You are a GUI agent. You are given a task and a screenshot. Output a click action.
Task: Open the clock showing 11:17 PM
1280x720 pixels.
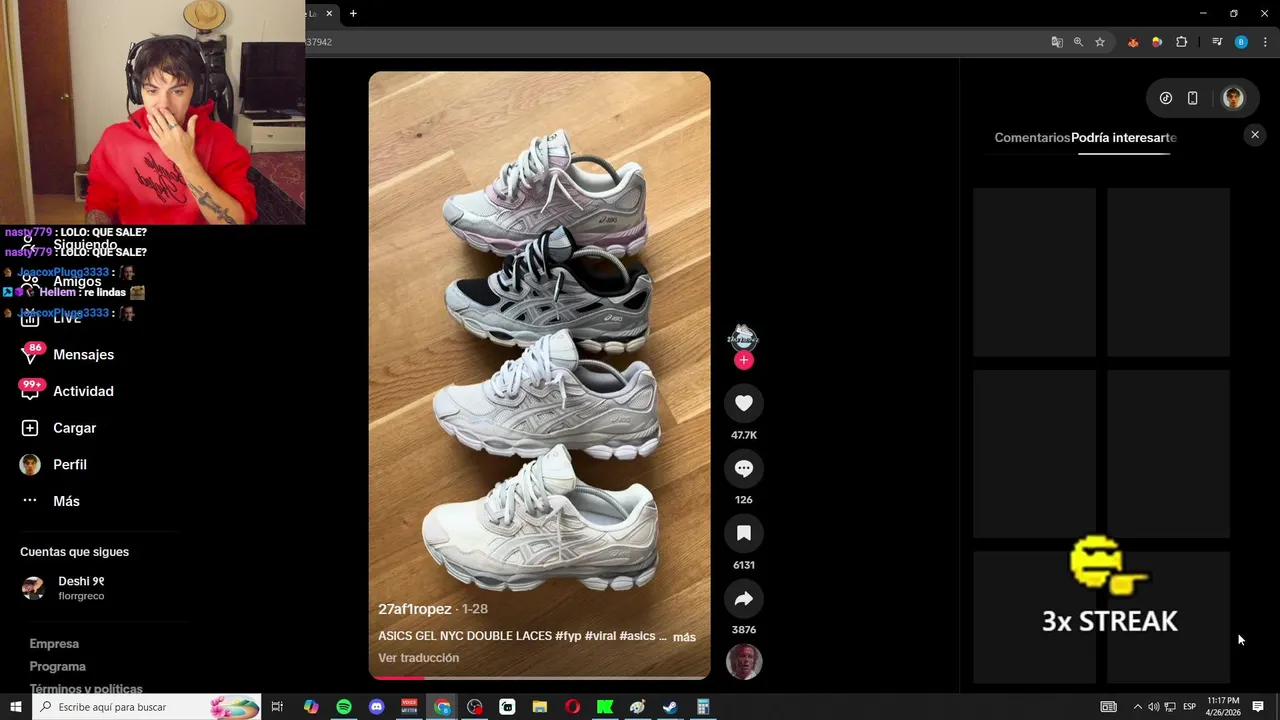pyautogui.click(x=1223, y=707)
